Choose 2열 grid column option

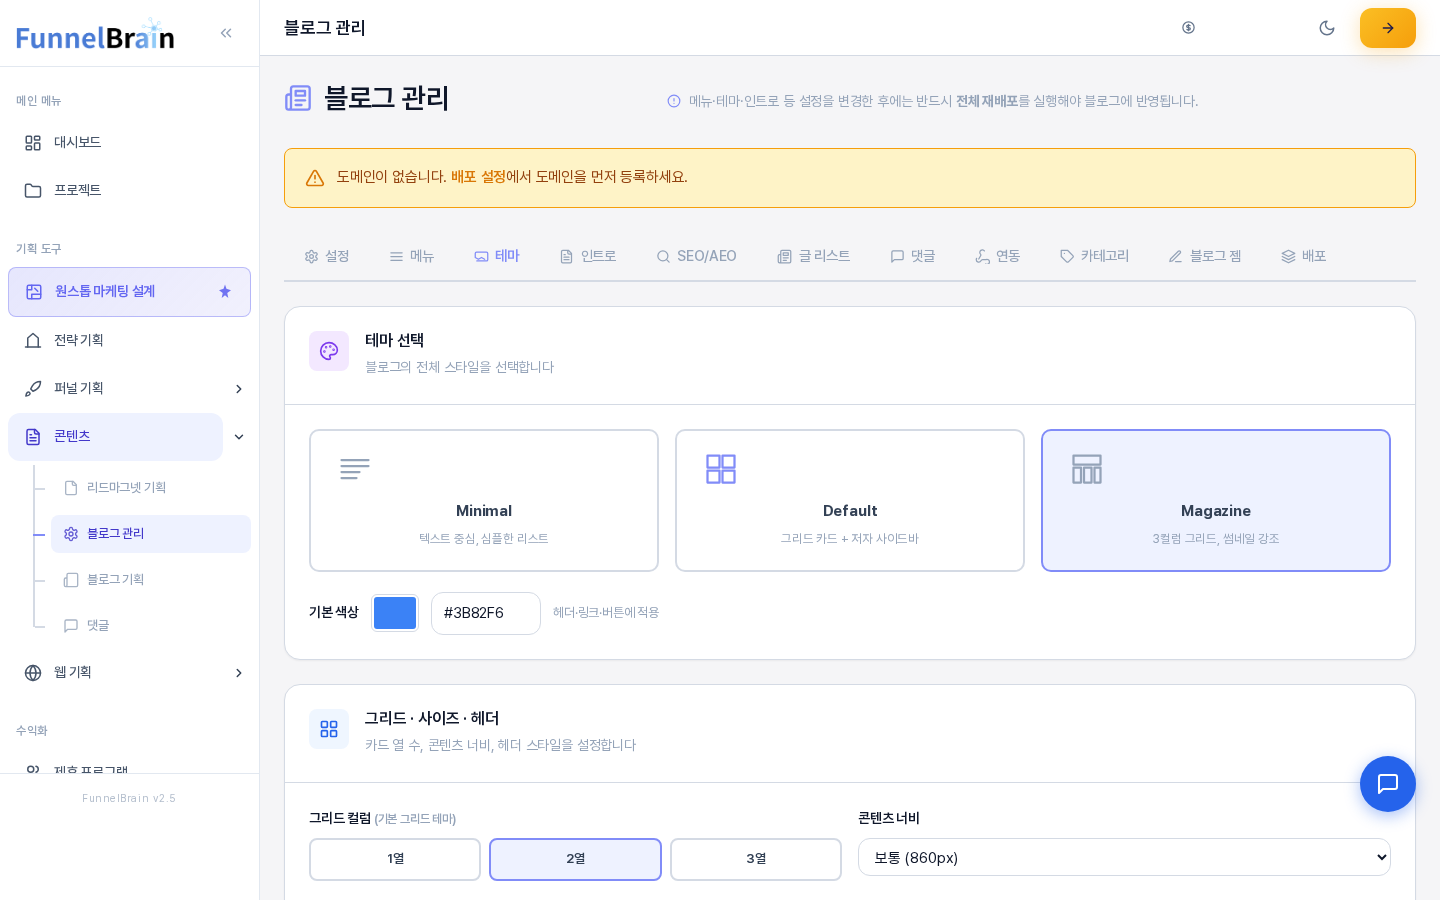576,860
